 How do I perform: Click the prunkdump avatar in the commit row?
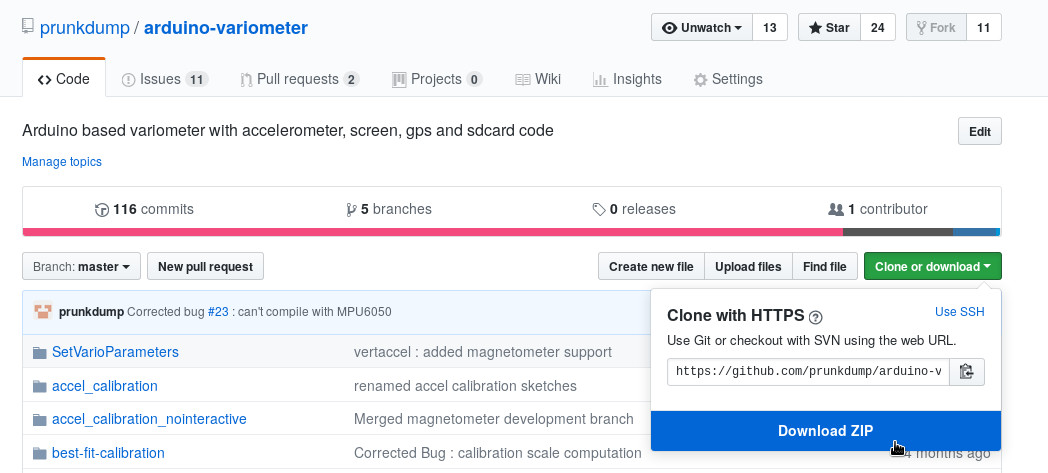[42, 312]
